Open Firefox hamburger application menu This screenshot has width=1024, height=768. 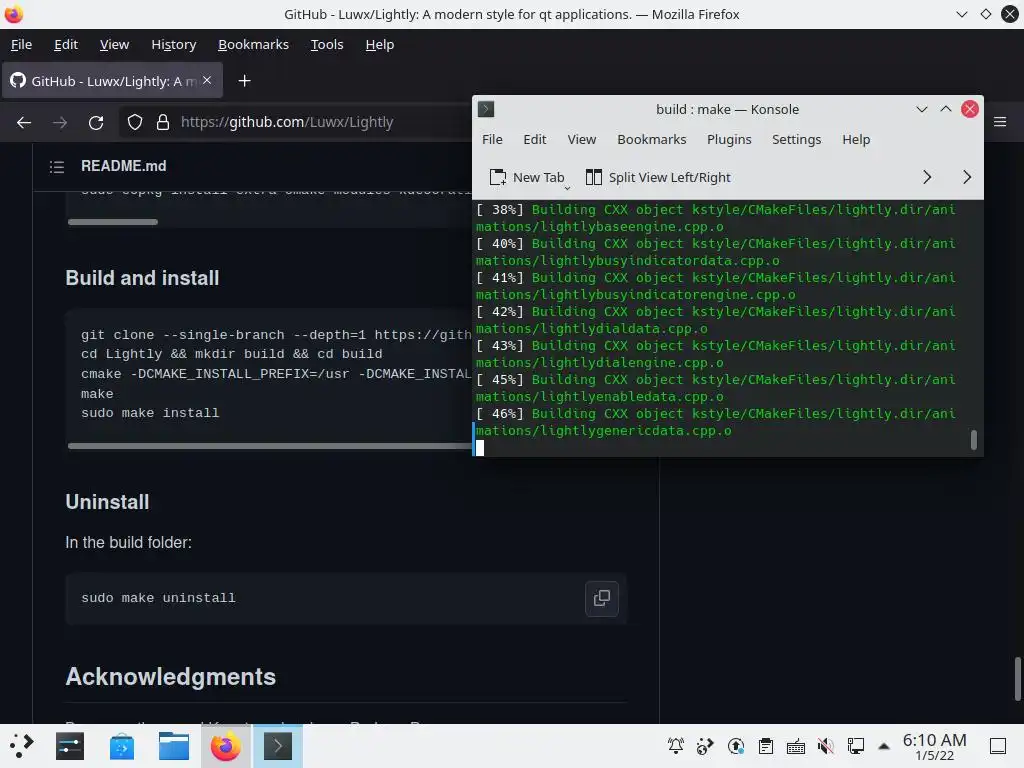[1000, 122]
